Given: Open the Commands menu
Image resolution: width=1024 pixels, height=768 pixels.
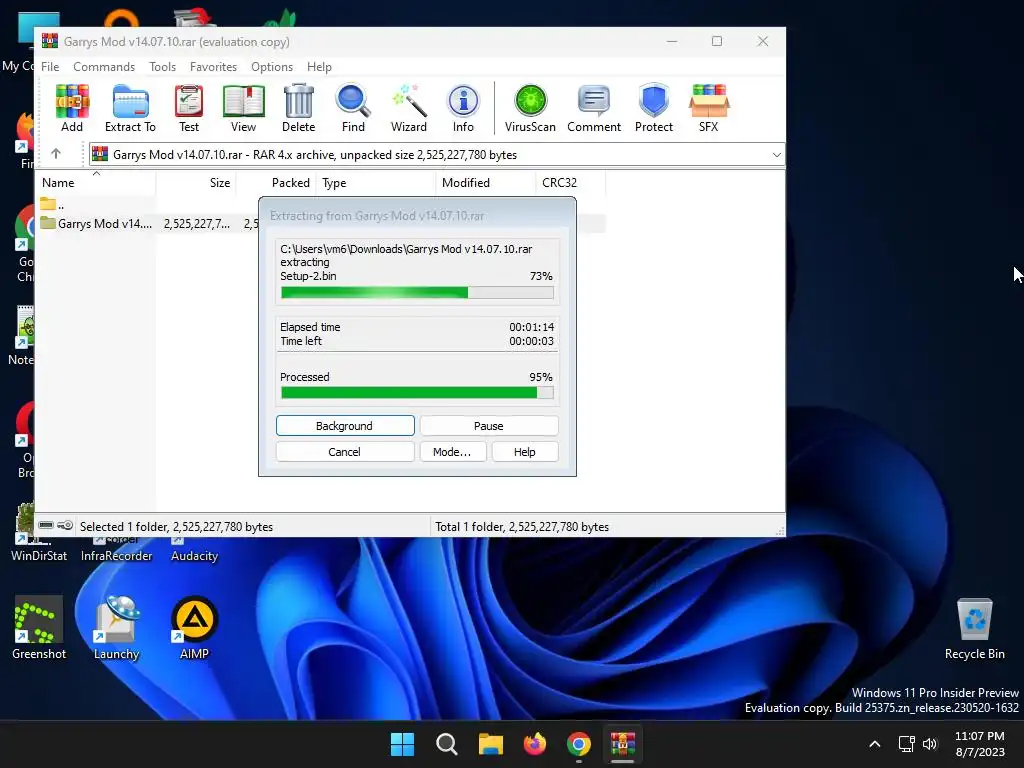Looking at the screenshot, I should (104, 67).
